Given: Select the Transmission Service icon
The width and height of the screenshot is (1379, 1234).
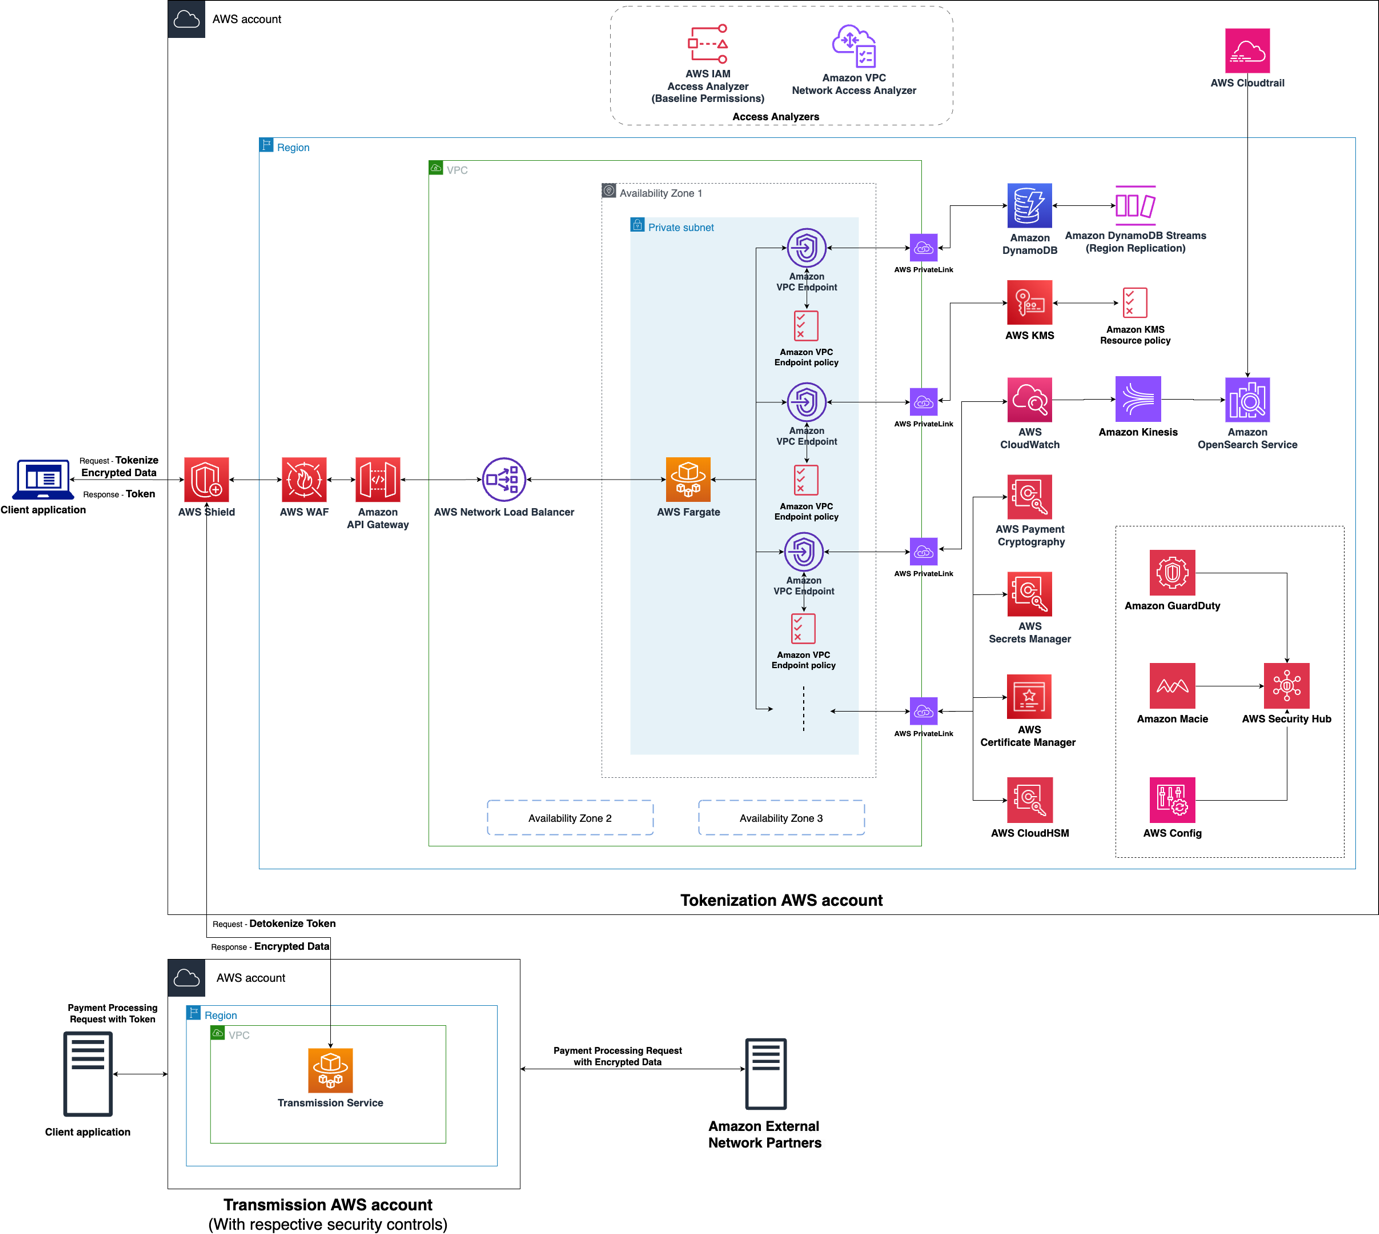Looking at the screenshot, I should click(330, 1070).
